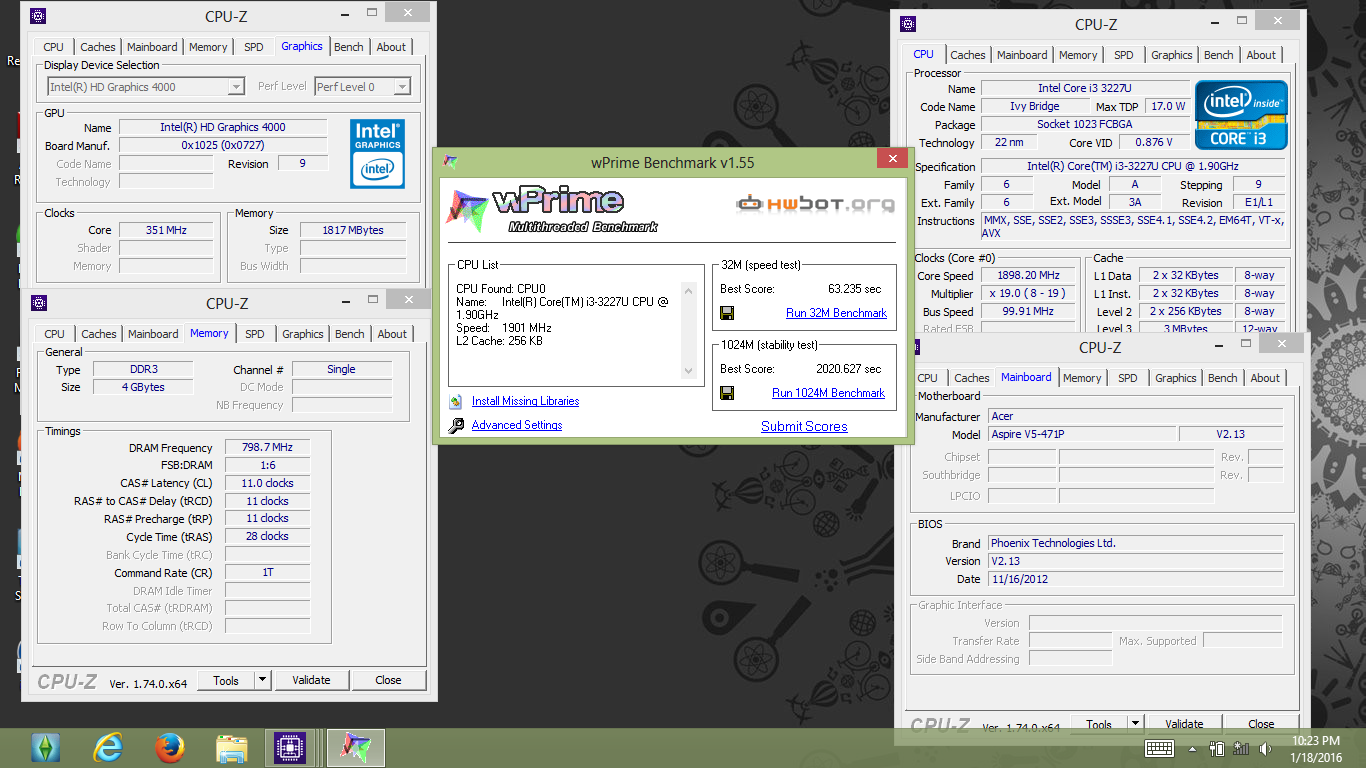1366x768 pixels.
Task: Click the DRAM Frequency value 798.7 MHz
Action: (267, 447)
